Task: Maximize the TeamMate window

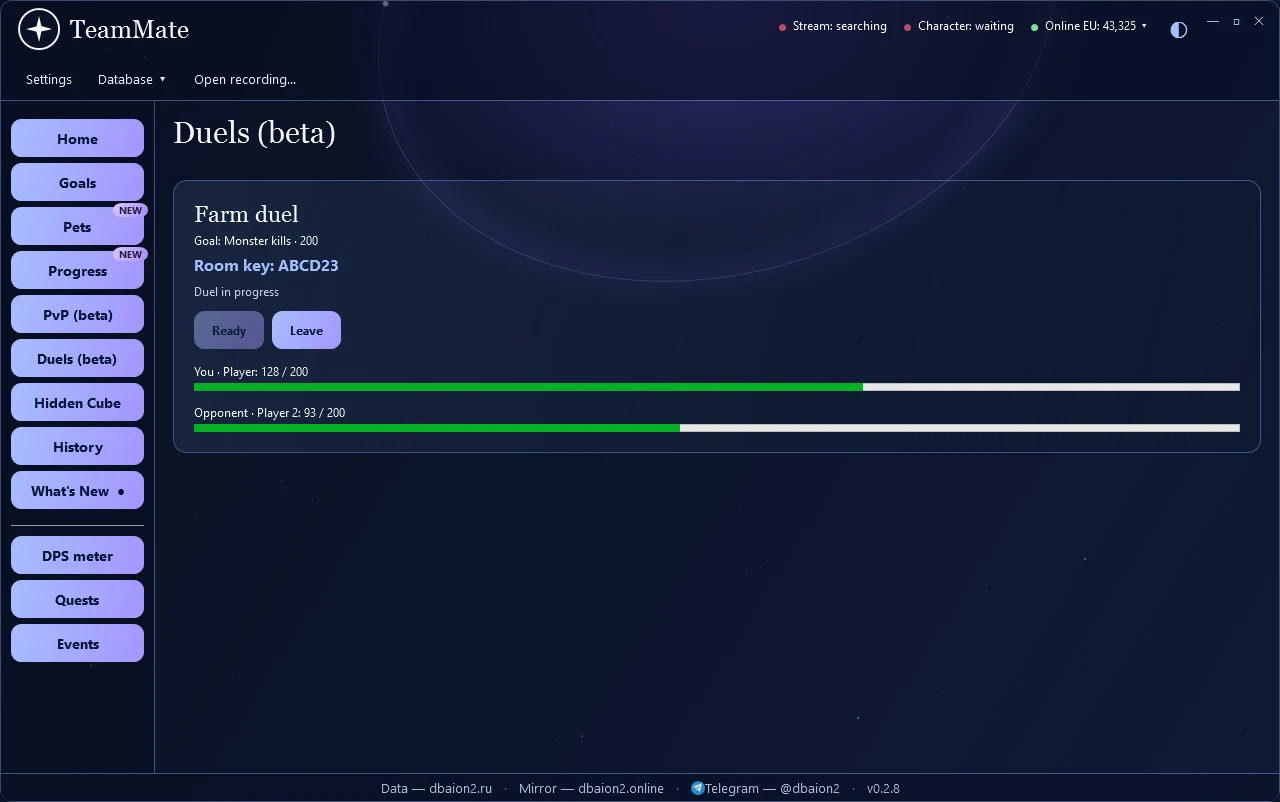Action: point(1236,21)
